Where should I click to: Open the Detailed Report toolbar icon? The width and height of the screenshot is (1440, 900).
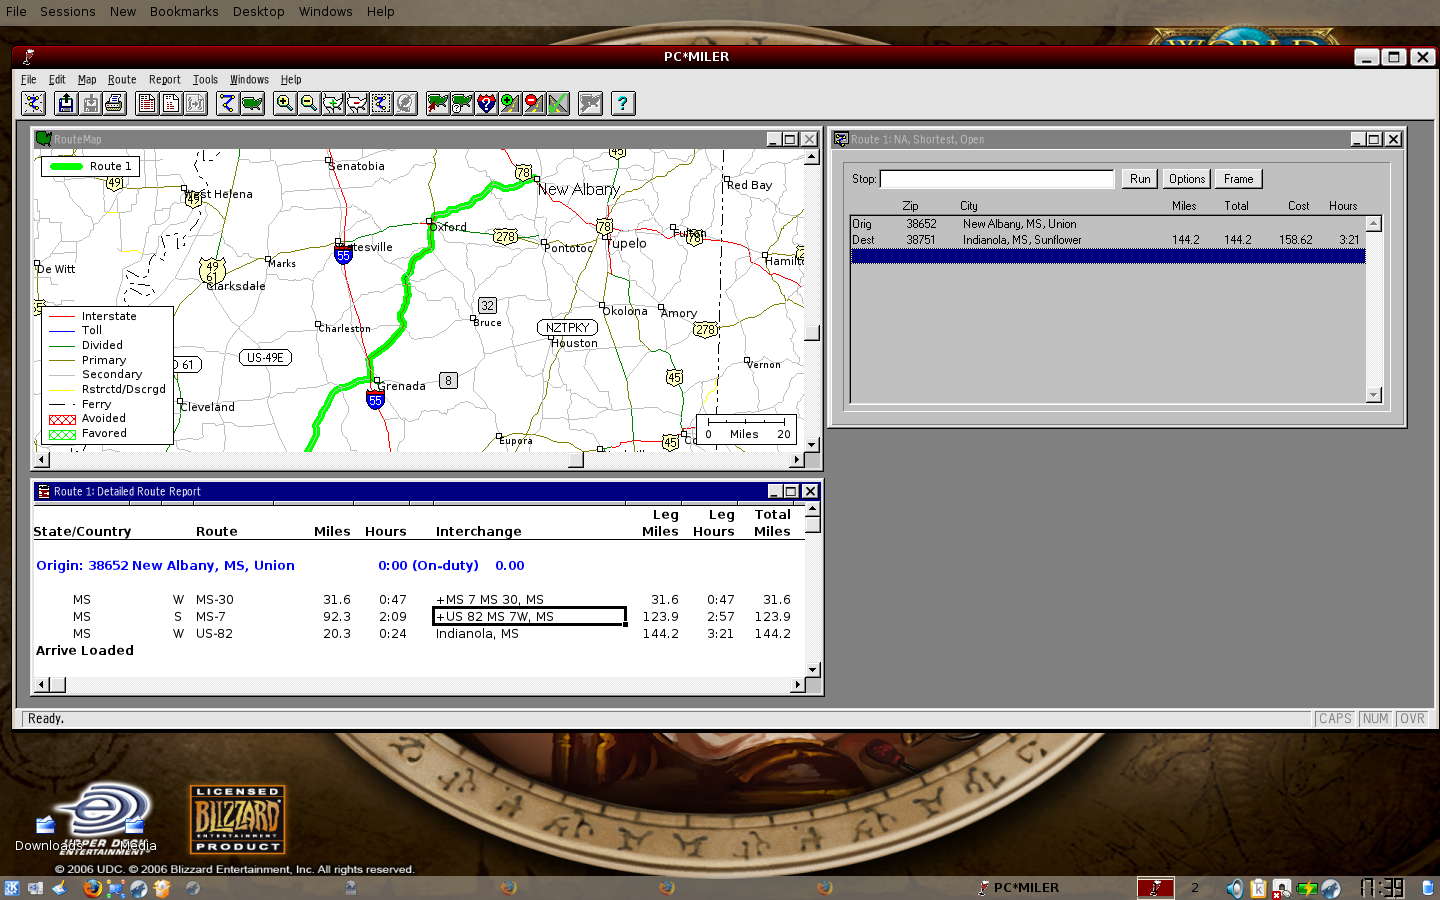coord(147,103)
